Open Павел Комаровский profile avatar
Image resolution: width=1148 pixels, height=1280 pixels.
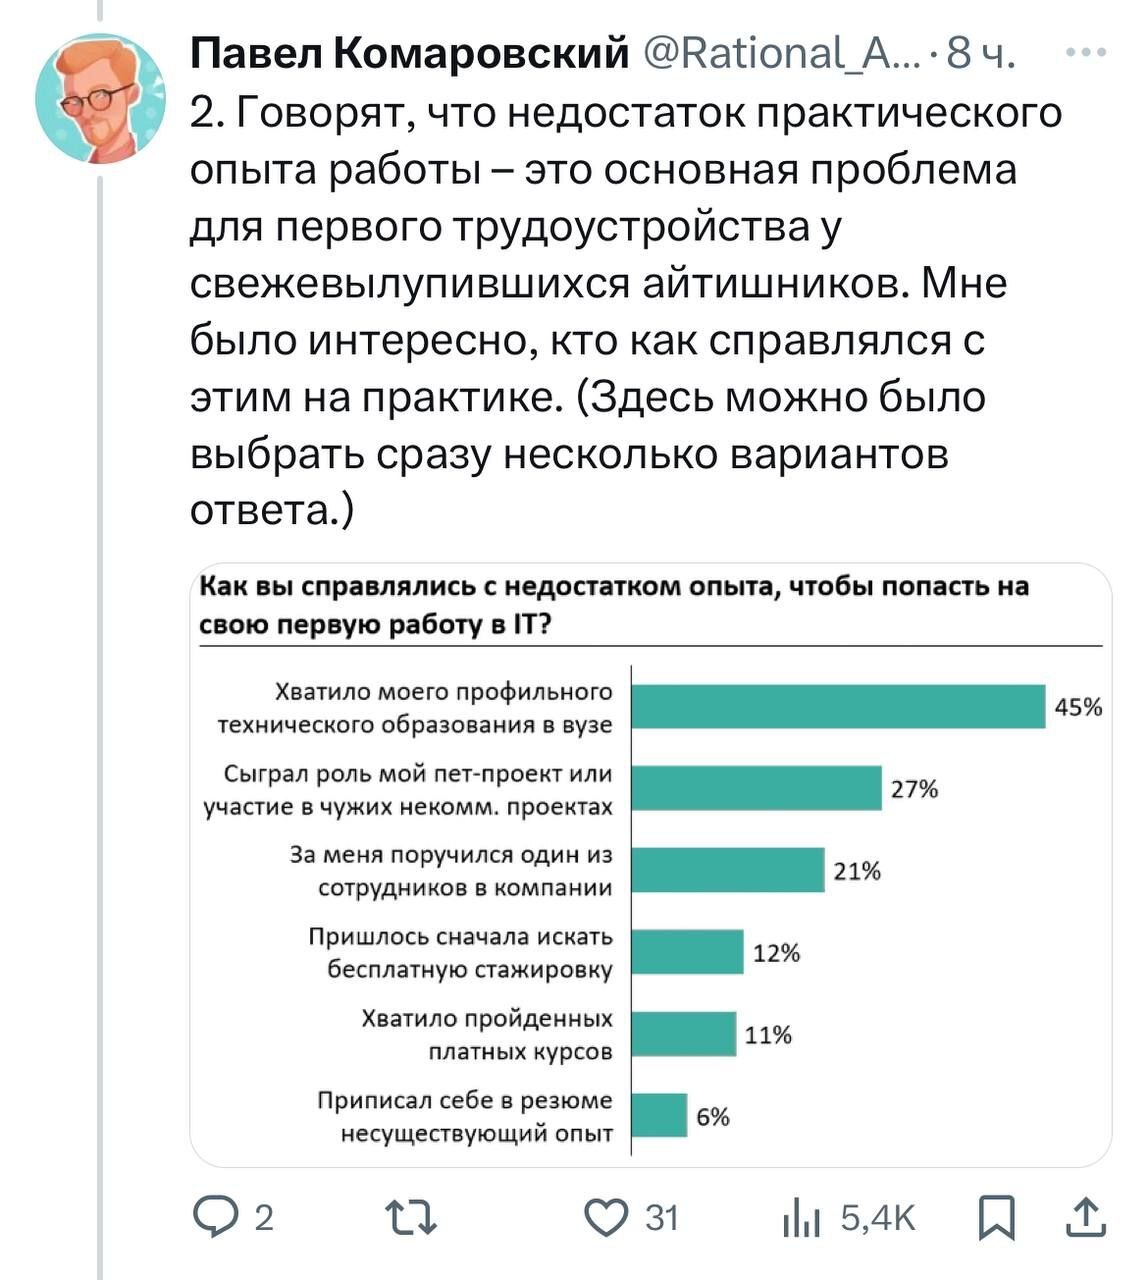(100, 98)
